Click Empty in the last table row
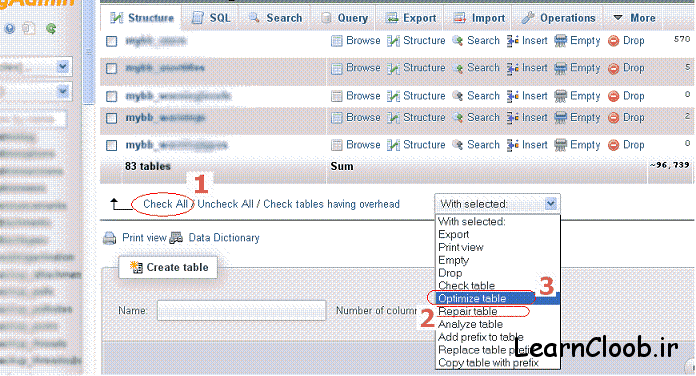Screen dimensions: 696x376 577,145
